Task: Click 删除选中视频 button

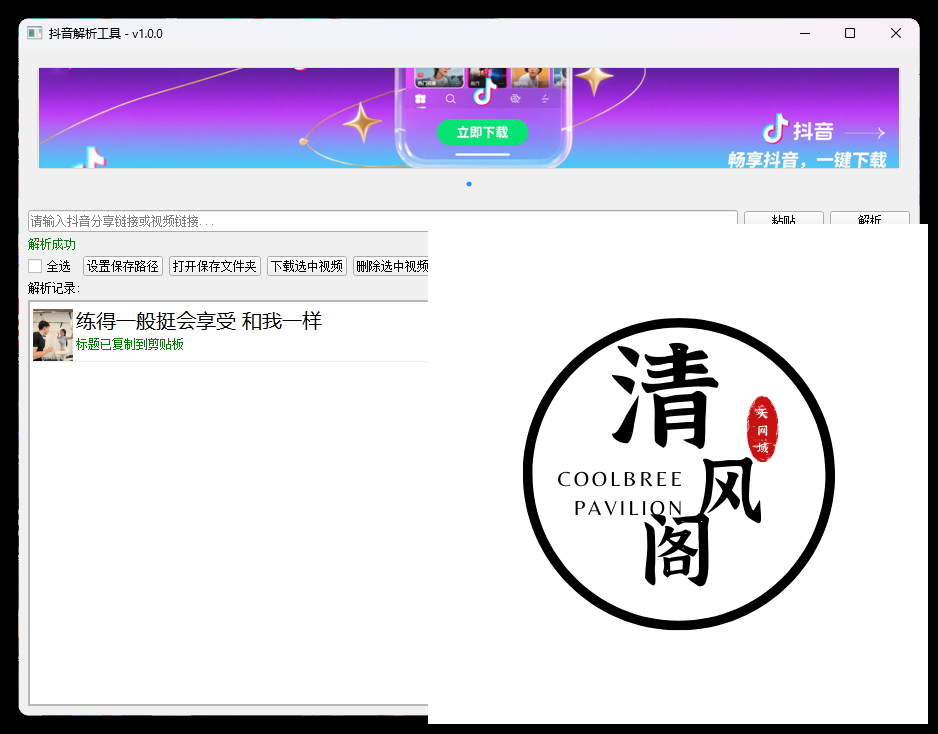Action: click(x=391, y=266)
